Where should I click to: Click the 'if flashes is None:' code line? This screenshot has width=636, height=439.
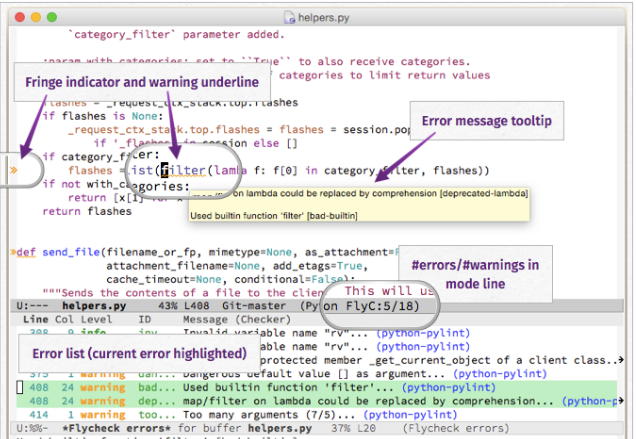(x=103, y=116)
